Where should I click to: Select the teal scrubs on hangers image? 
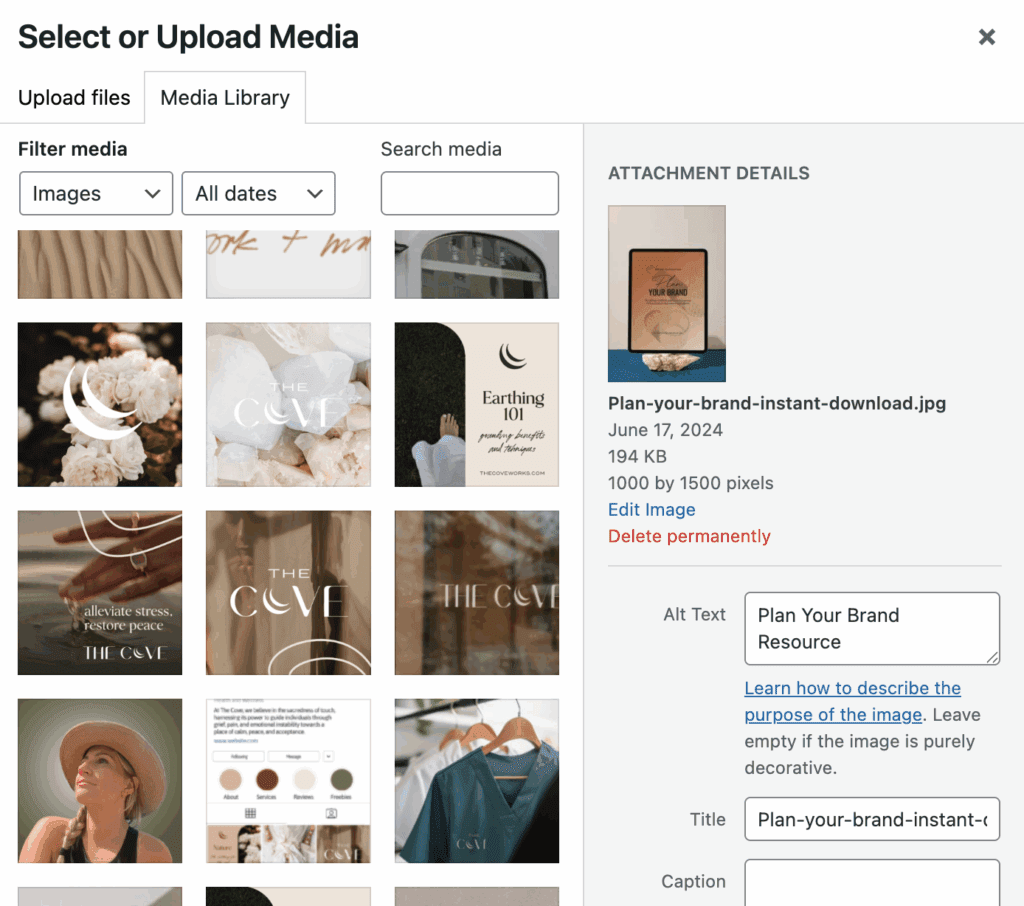(476, 780)
